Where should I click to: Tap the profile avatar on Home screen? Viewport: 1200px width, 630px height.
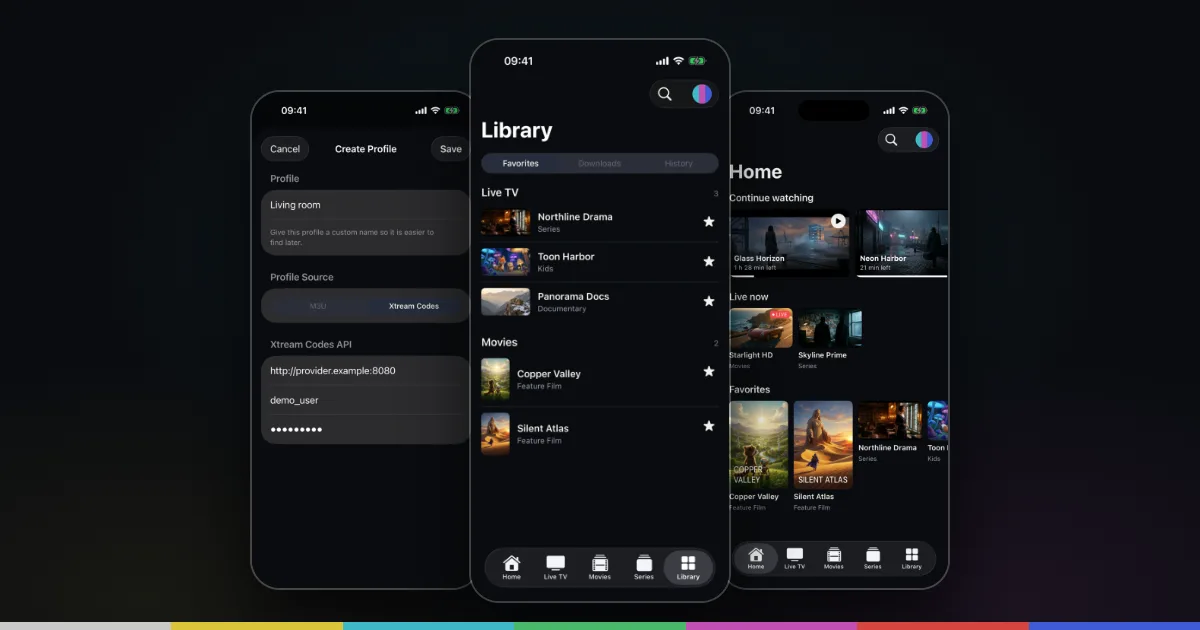[924, 140]
